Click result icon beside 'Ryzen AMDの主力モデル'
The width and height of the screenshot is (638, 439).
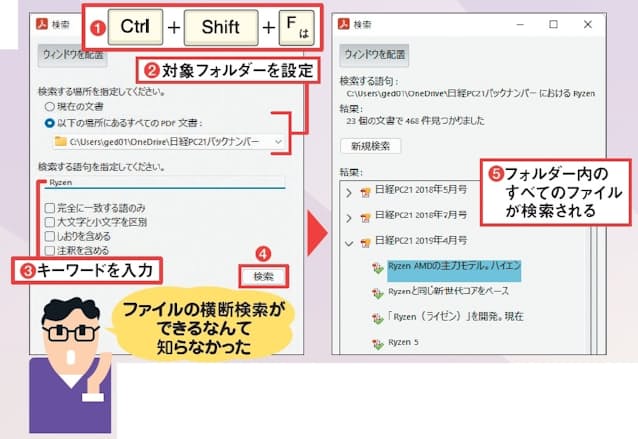pos(378,268)
